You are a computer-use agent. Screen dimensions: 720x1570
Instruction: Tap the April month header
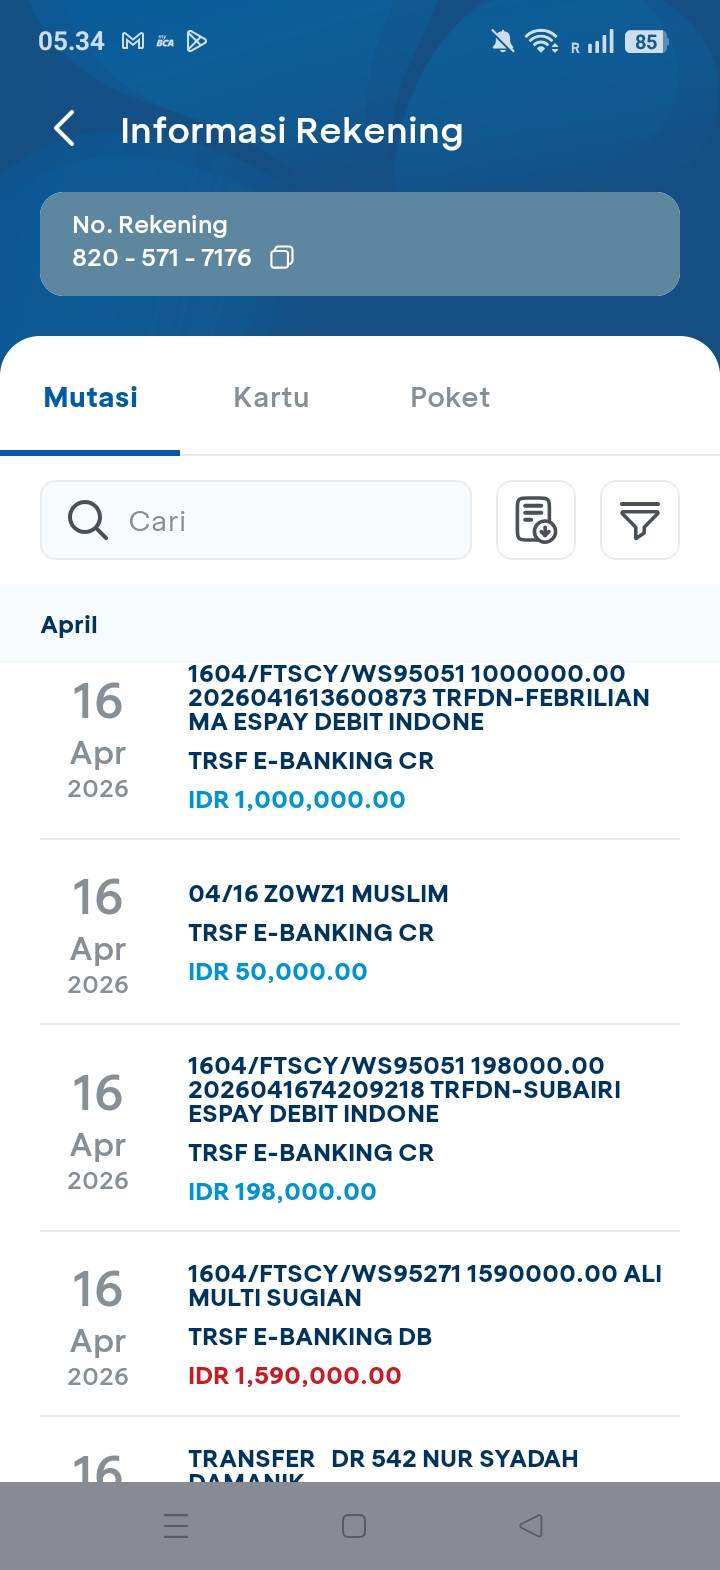pyautogui.click(x=70, y=625)
